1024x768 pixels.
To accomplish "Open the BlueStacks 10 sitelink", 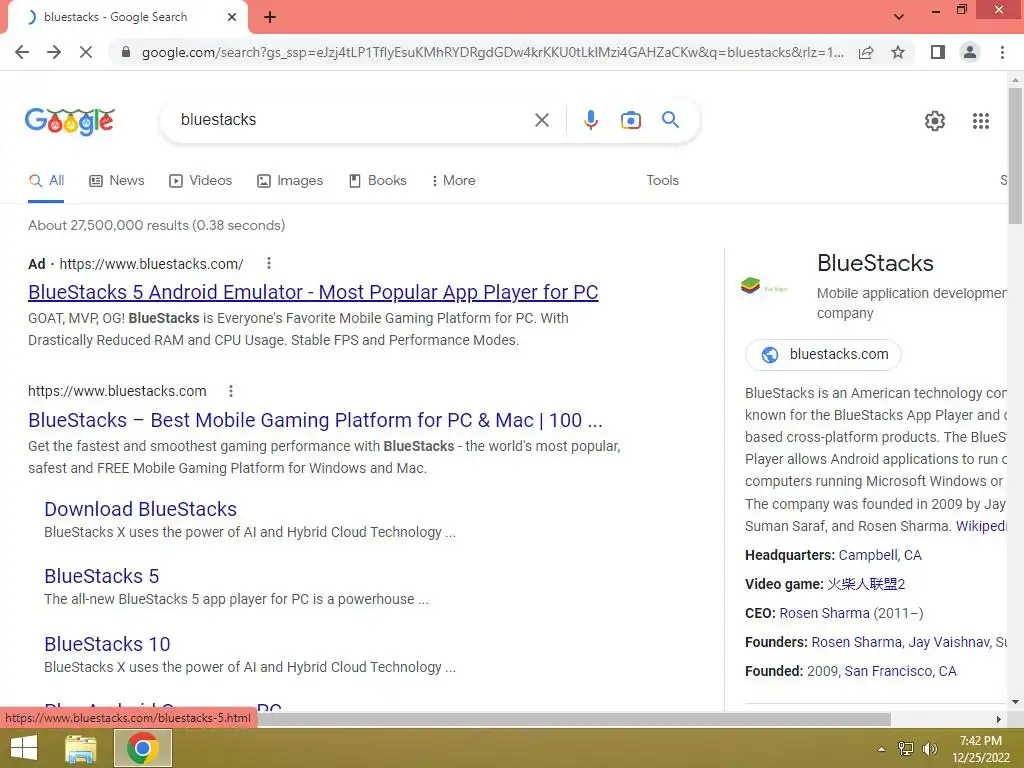I will click(107, 645).
